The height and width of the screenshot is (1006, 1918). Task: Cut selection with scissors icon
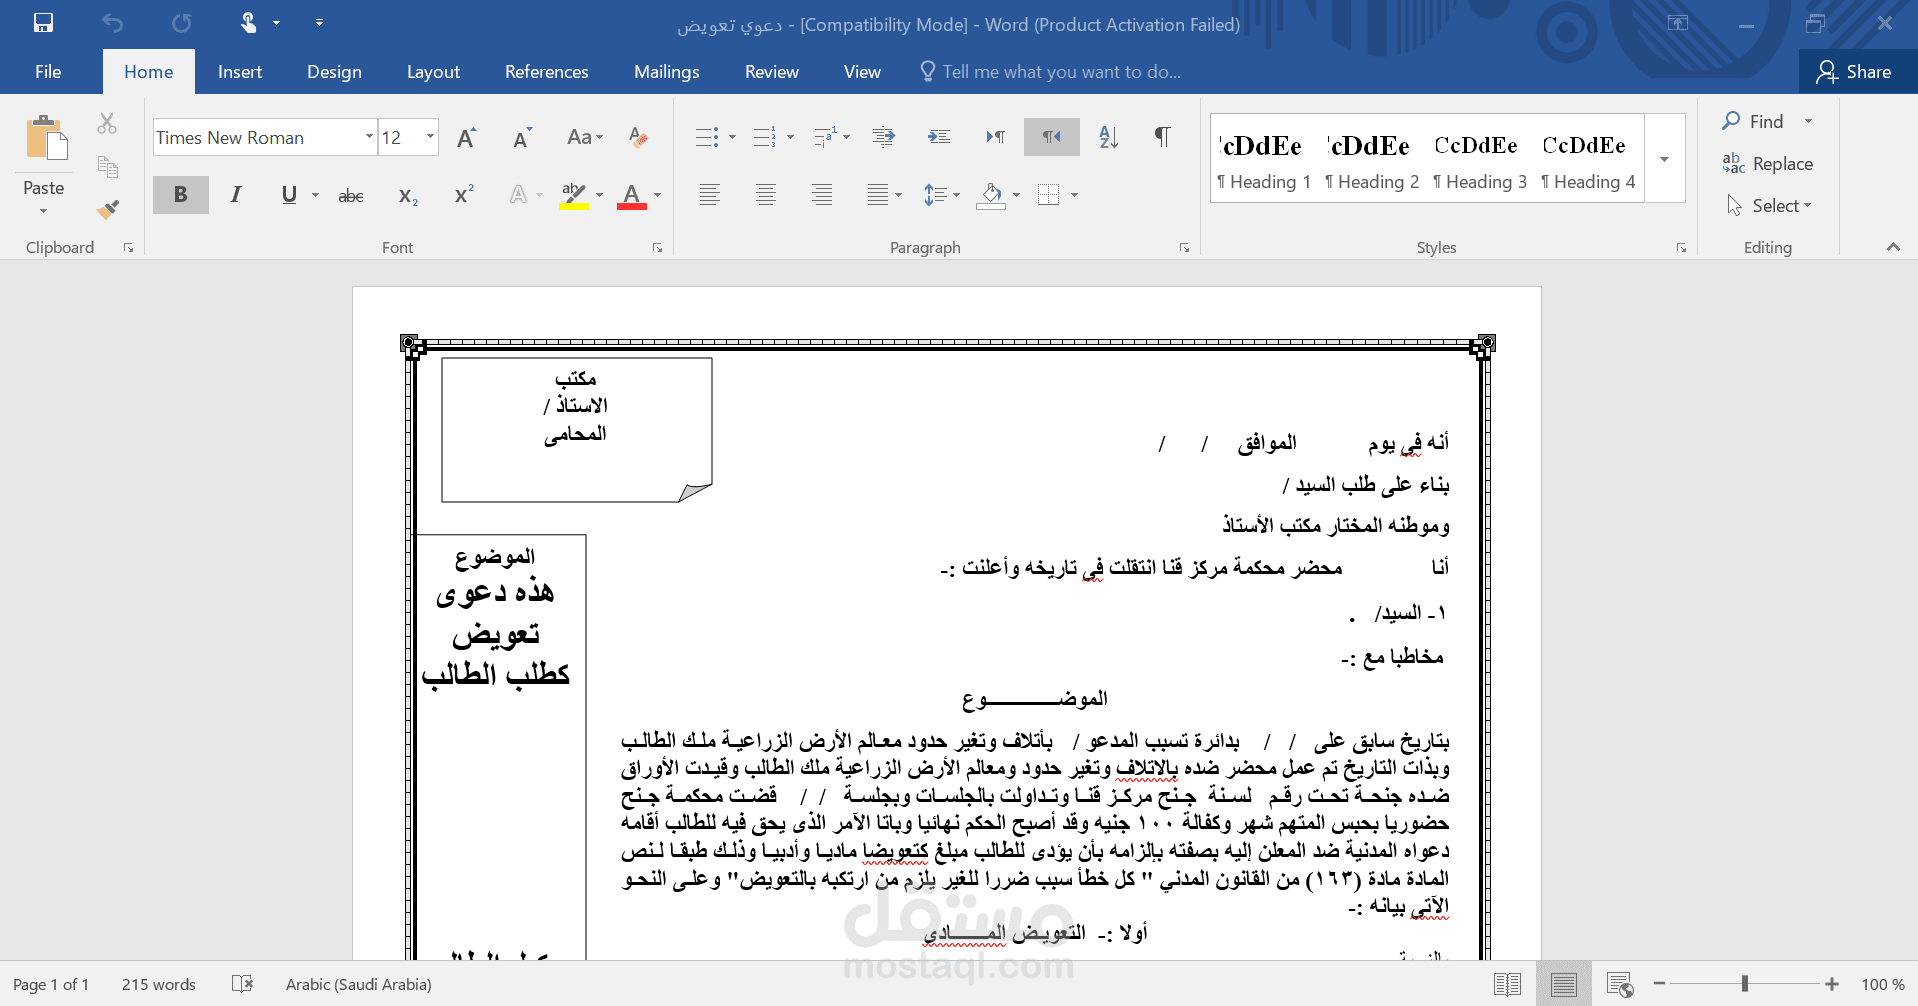click(108, 124)
